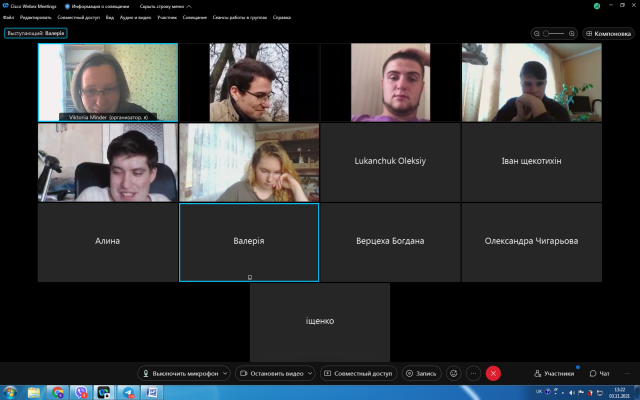Open File Explorer from the taskbar

pos(34,393)
